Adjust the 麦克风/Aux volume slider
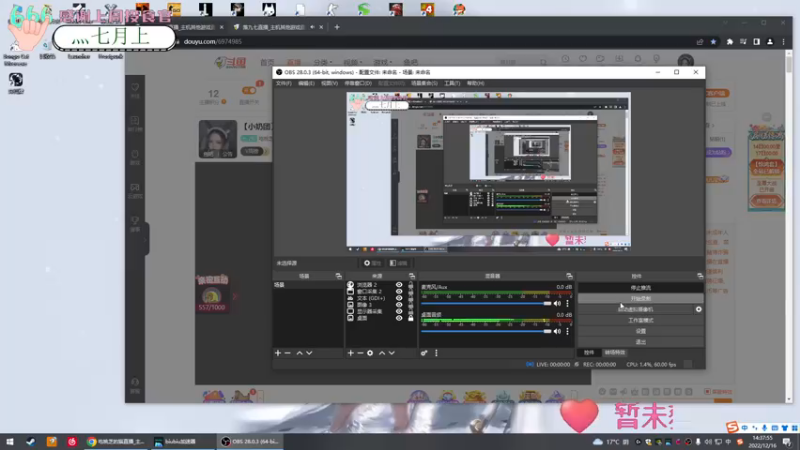This screenshot has width=800, height=450. pyautogui.click(x=486, y=304)
